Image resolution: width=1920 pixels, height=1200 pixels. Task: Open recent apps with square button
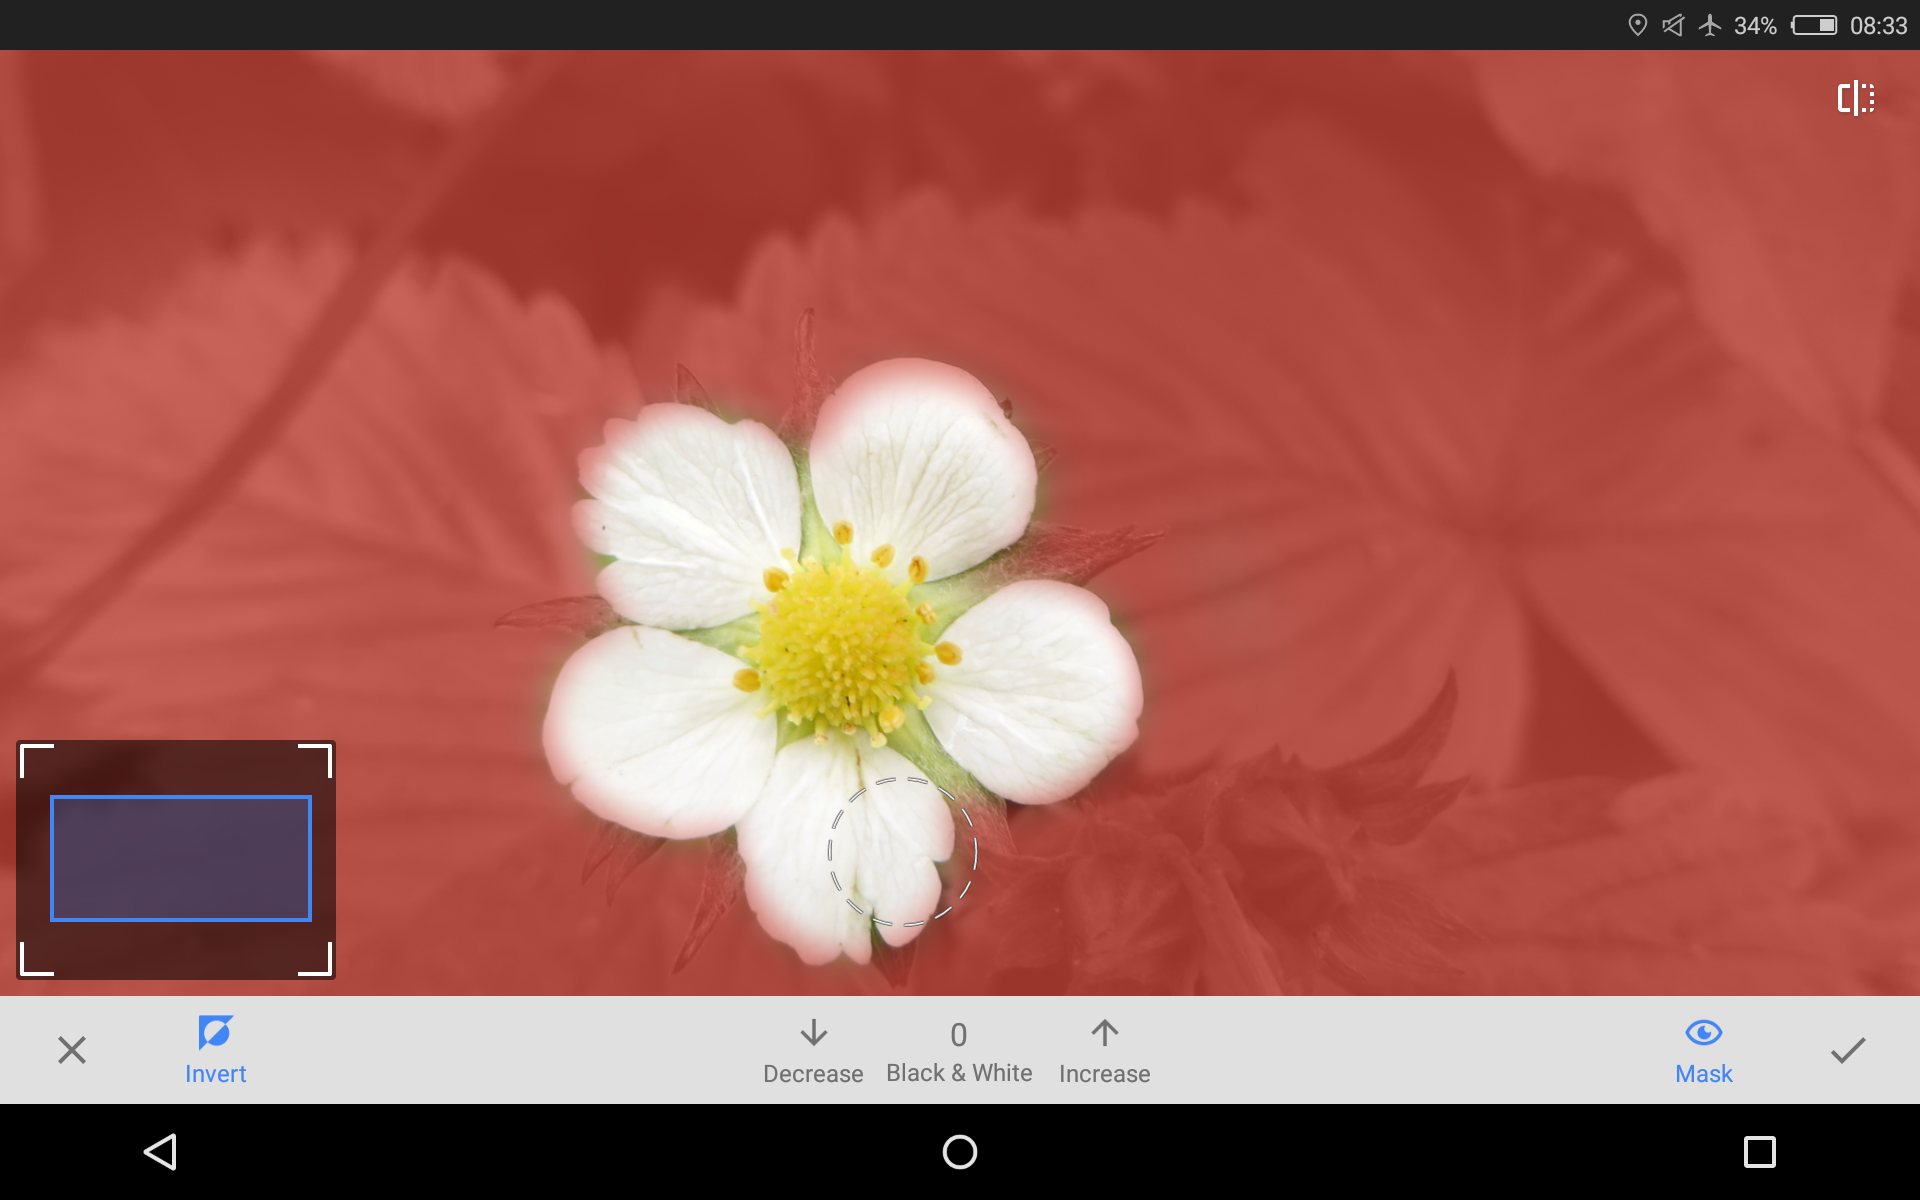[1759, 1152]
